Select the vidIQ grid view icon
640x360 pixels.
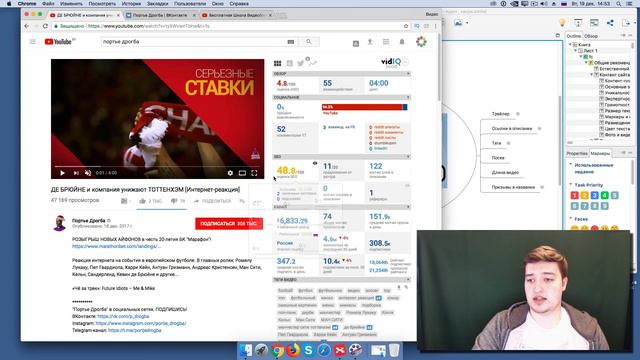(278, 63)
